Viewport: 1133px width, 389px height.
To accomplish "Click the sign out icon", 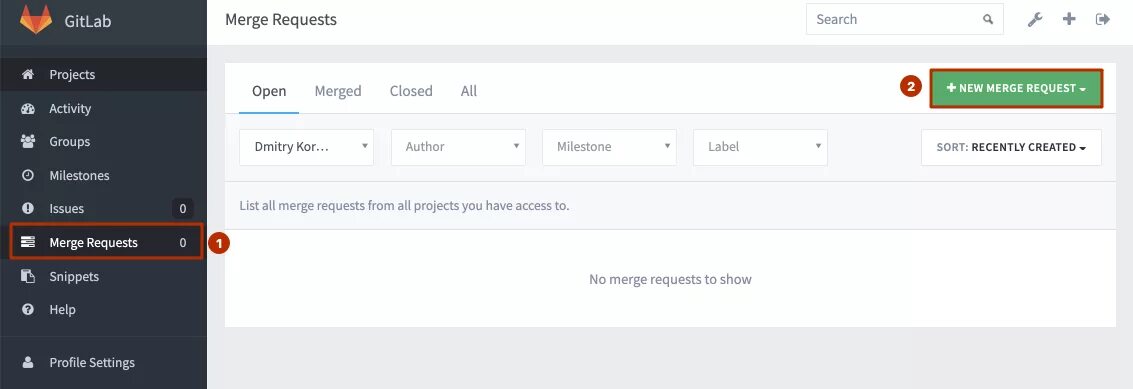I will click(1103, 19).
